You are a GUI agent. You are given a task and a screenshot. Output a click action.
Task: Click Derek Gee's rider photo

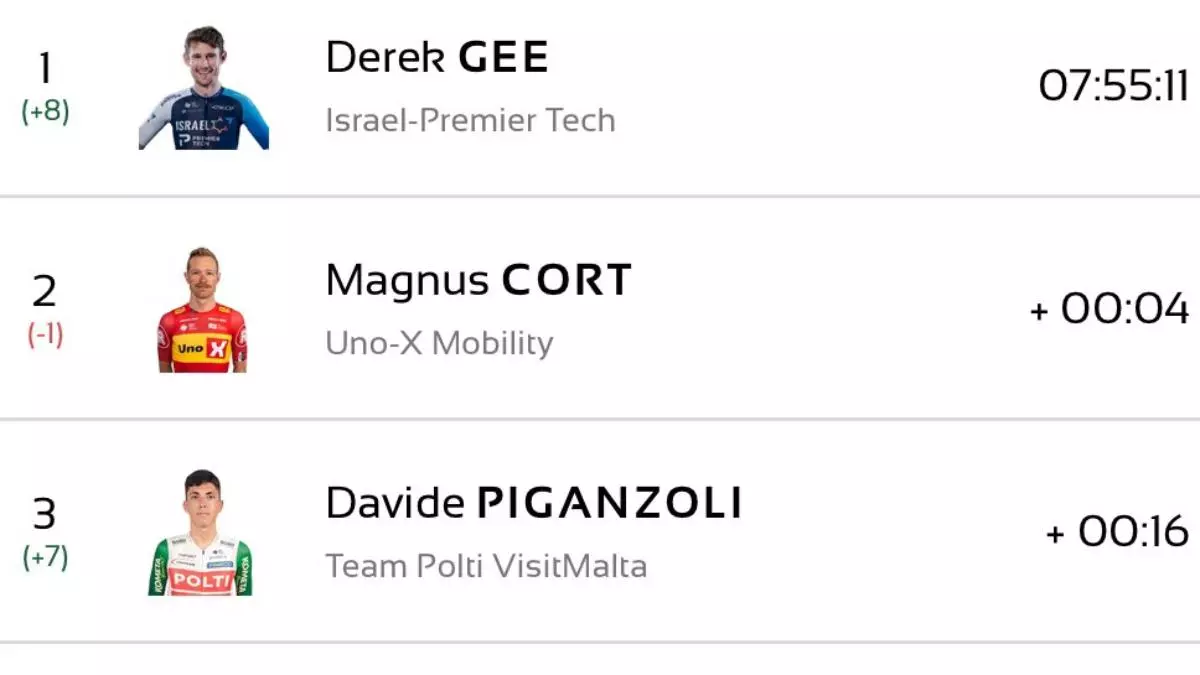pyautogui.click(x=204, y=89)
